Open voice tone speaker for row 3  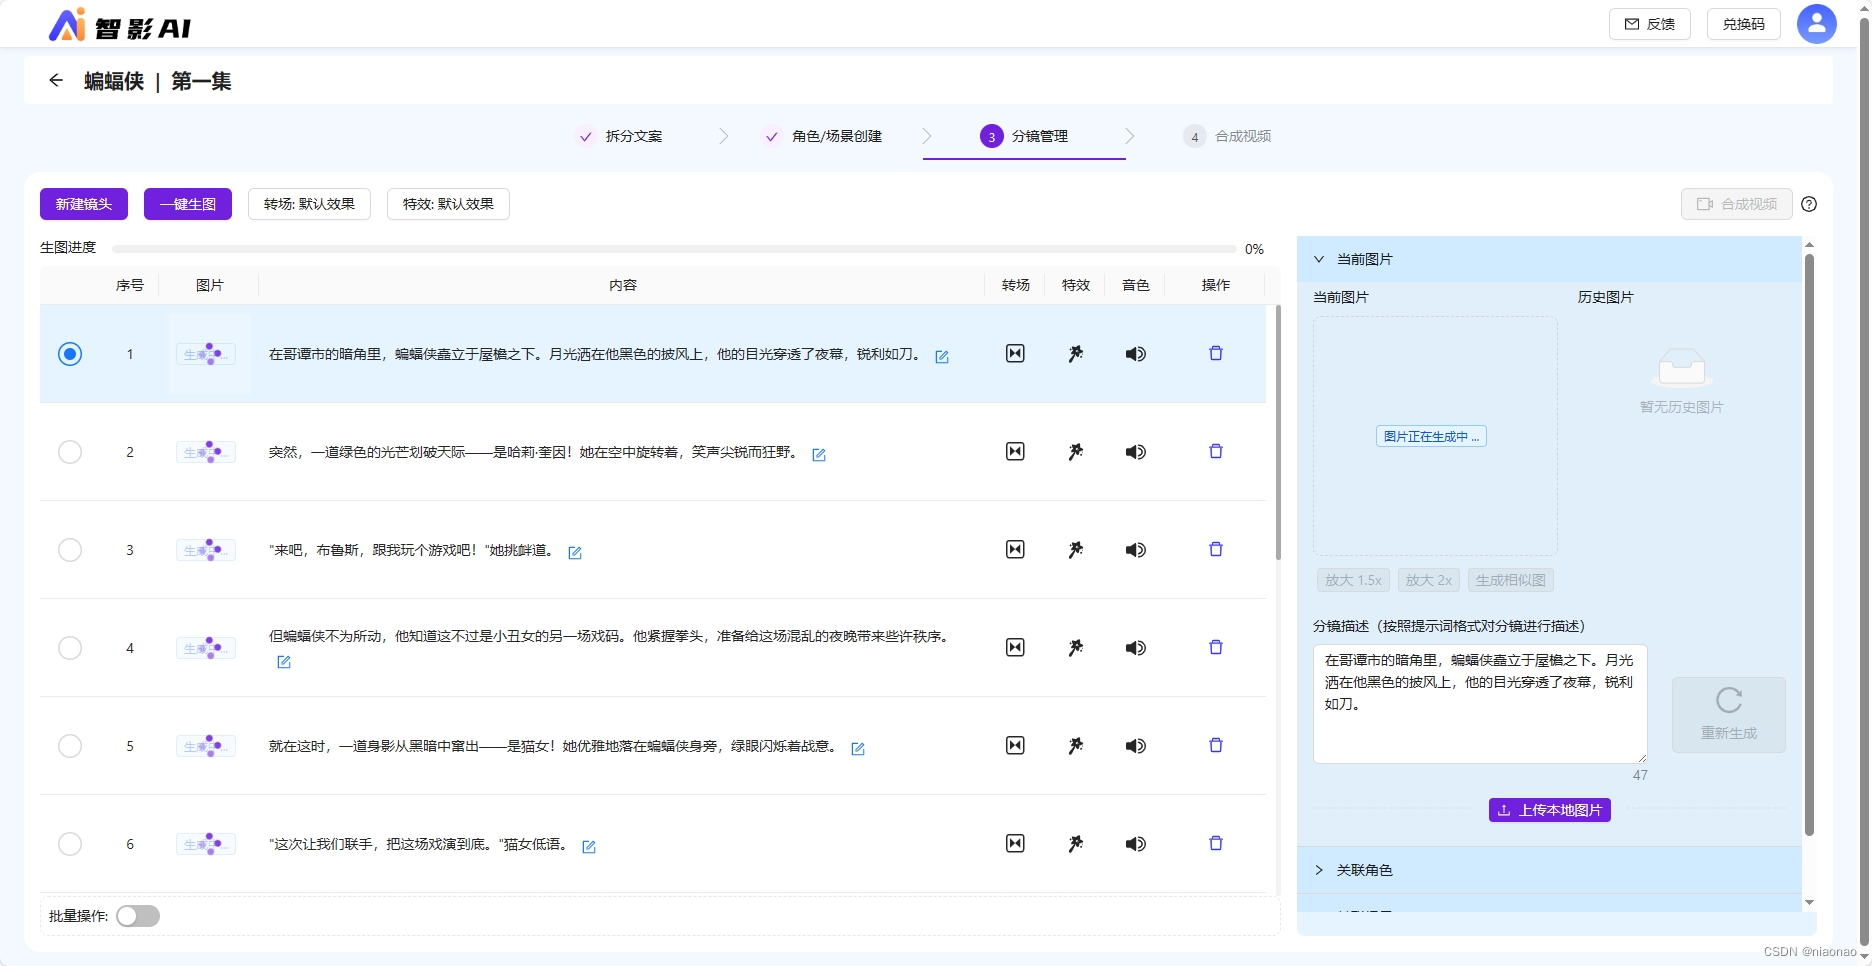[x=1135, y=549]
